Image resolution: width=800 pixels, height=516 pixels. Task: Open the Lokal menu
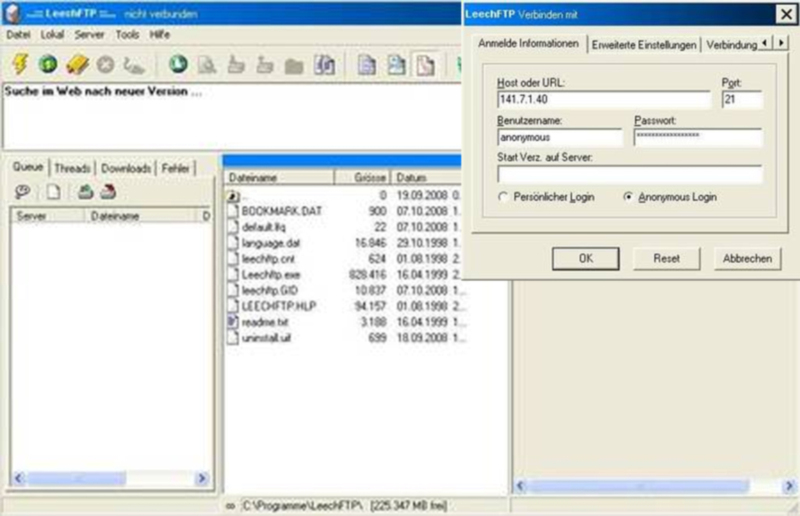[52, 35]
